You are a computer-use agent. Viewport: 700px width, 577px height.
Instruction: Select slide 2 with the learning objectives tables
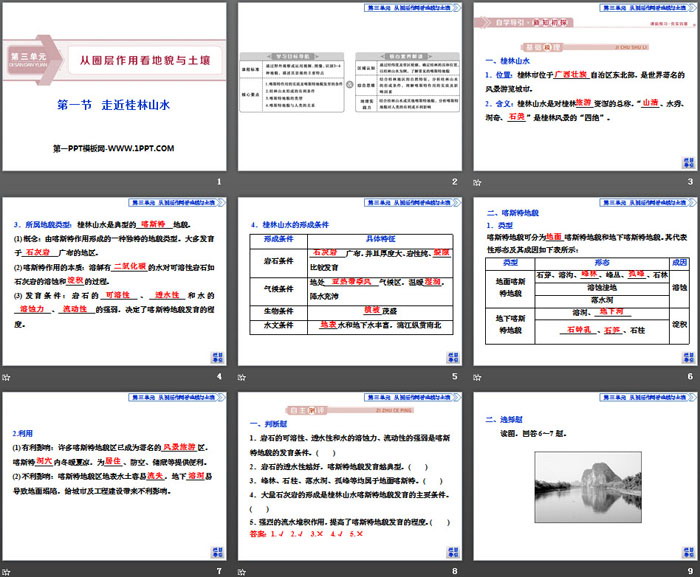click(349, 88)
